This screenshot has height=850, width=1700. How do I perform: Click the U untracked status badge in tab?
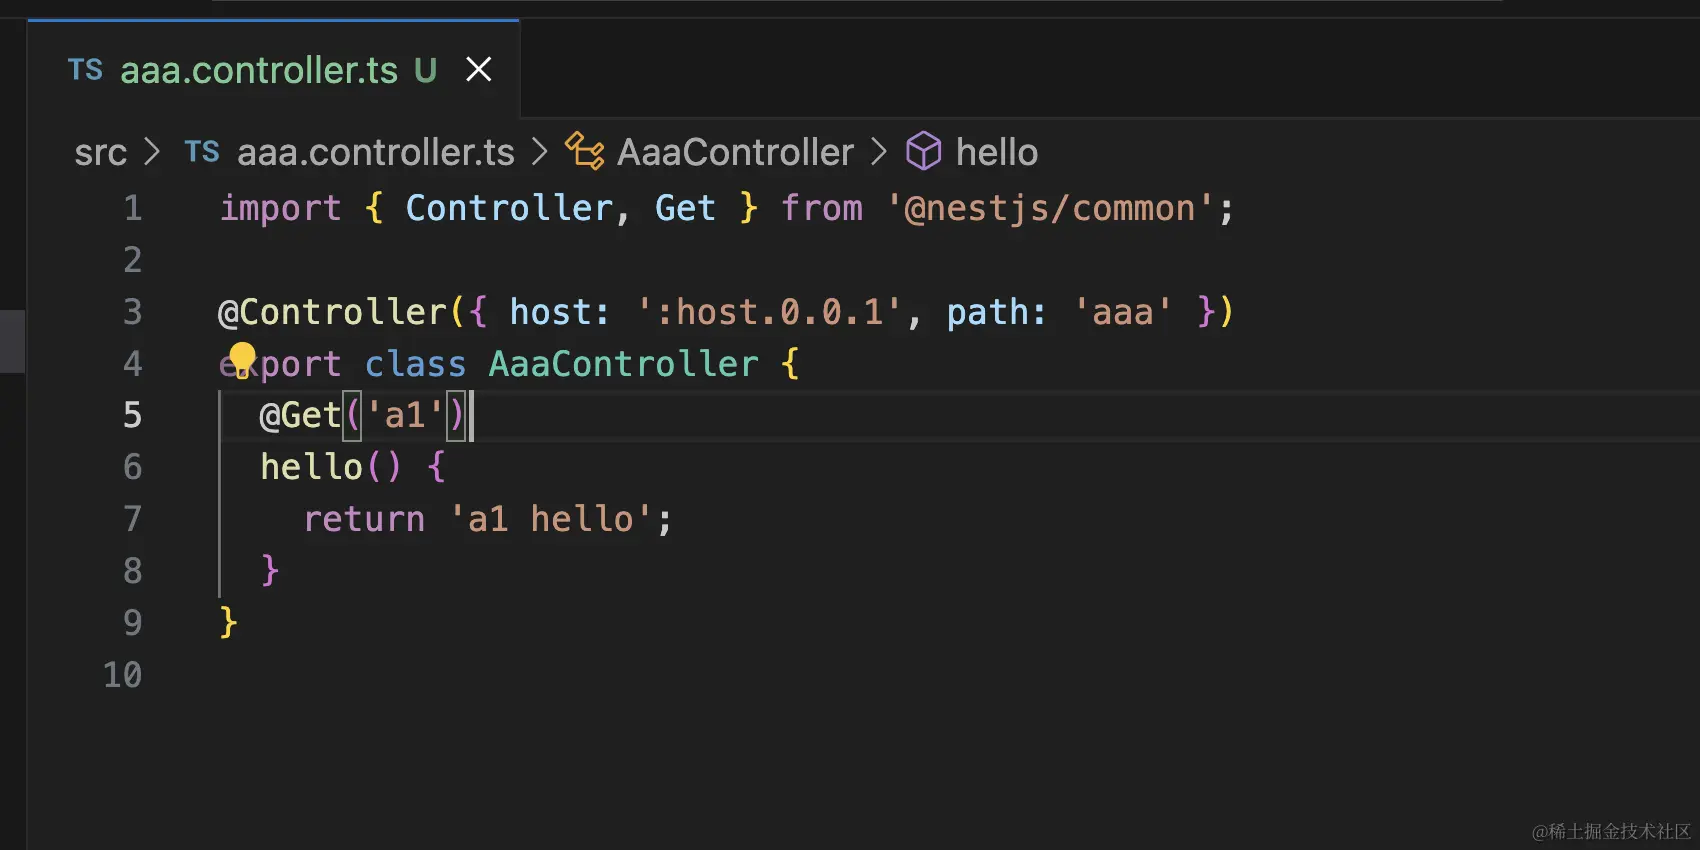point(426,70)
